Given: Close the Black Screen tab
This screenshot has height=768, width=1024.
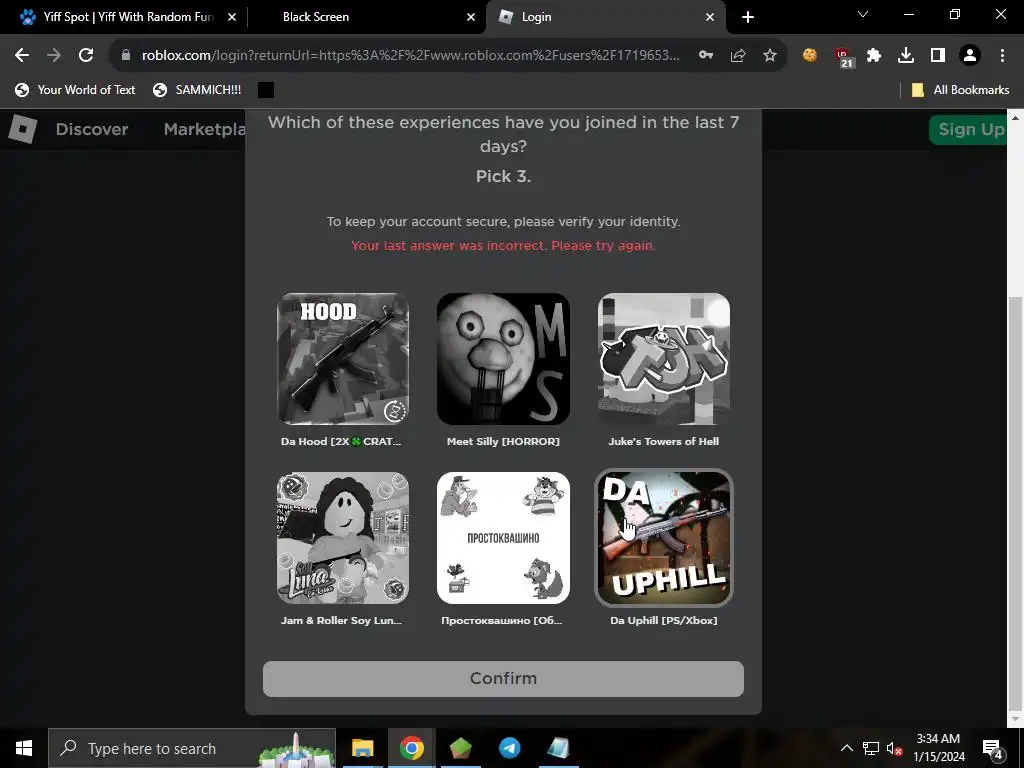Looking at the screenshot, I should [471, 17].
